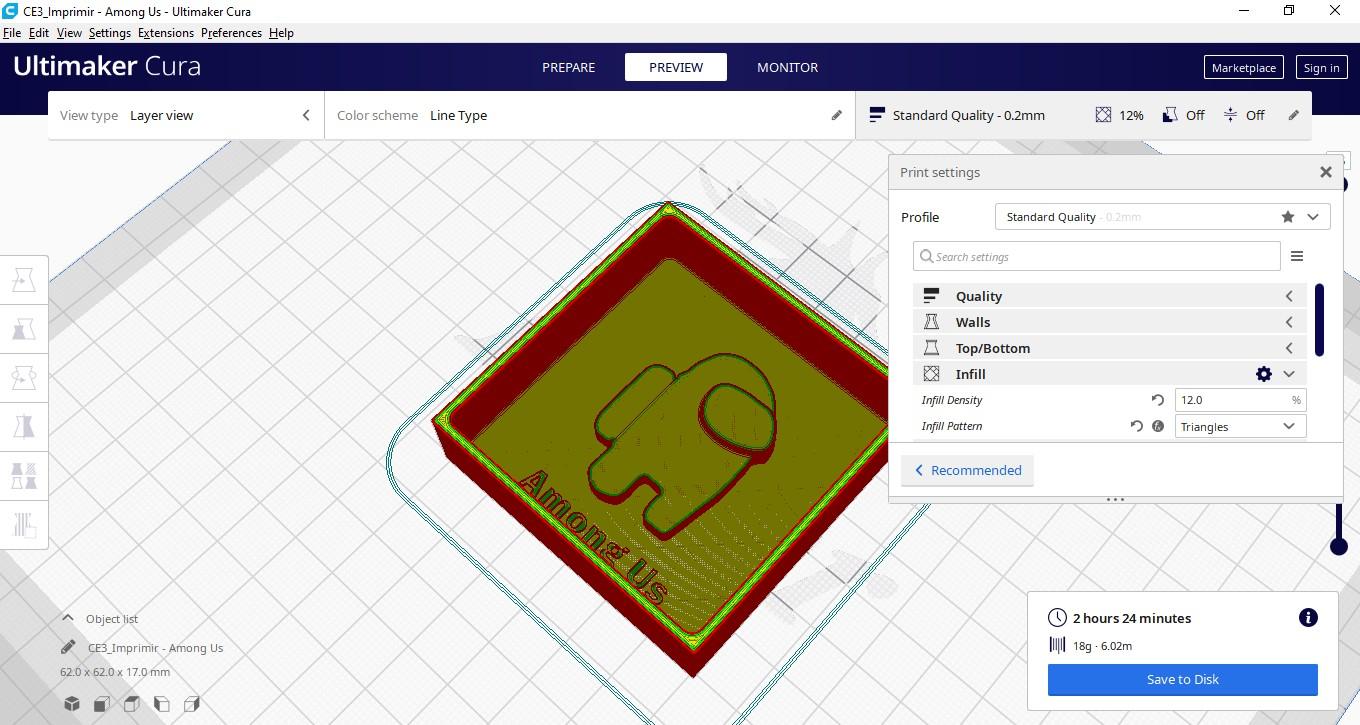Image resolution: width=1360 pixels, height=725 pixels.
Task: Reset Infill Pattern with revert arrow
Action: 1137,426
